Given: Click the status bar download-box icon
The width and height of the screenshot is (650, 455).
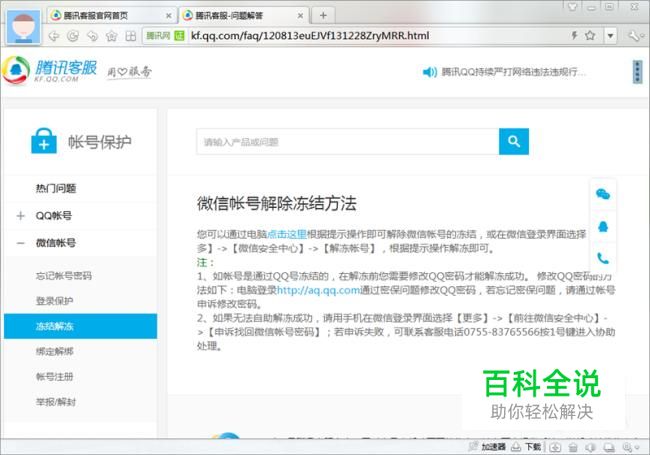Looking at the screenshot, I should pos(555,447).
